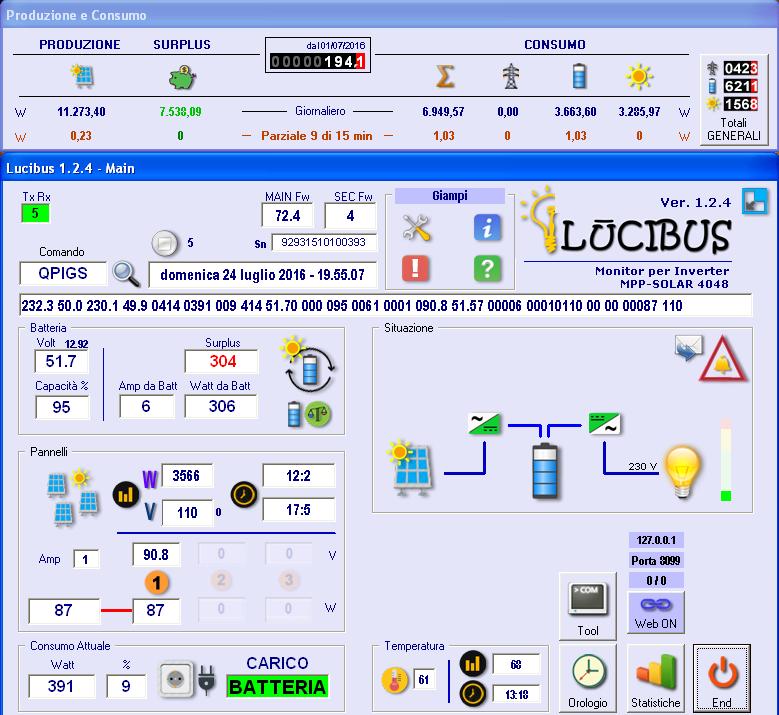
Task: Click the odometer counter da 01/07/2016
Action: 317,55
